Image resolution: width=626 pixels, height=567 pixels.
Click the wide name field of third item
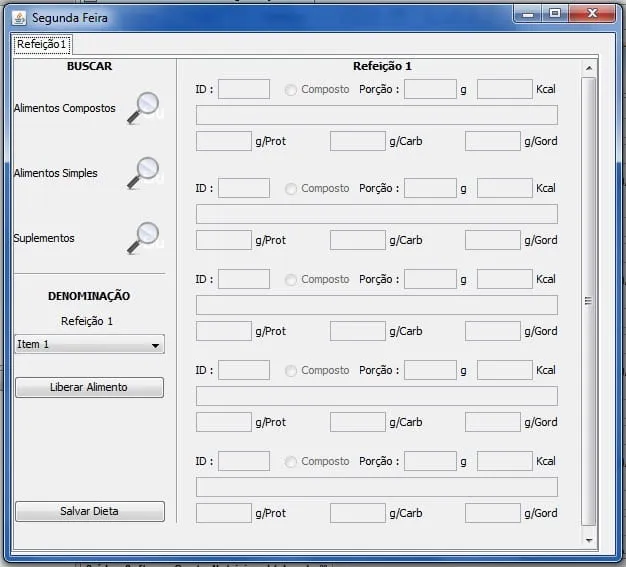pos(377,305)
